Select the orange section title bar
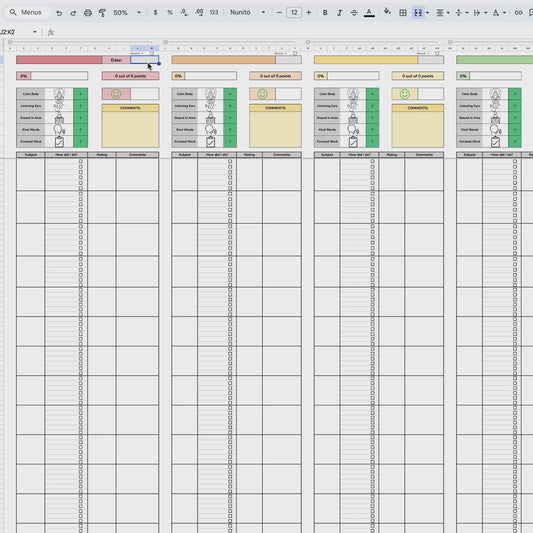 224,60
